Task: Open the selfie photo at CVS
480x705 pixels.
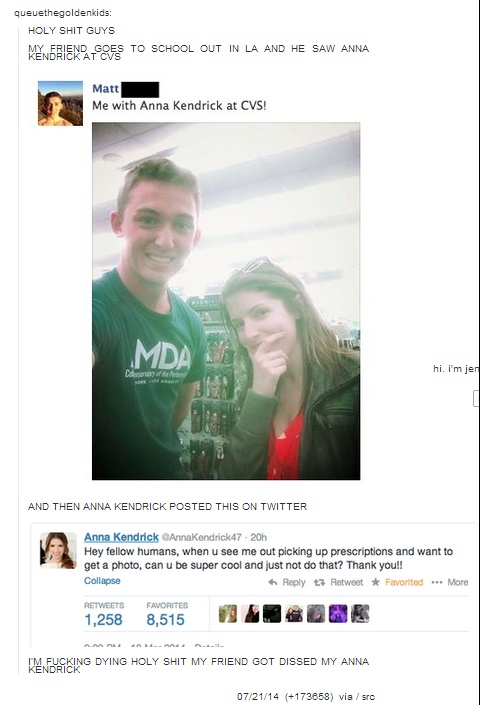Action: [226, 301]
